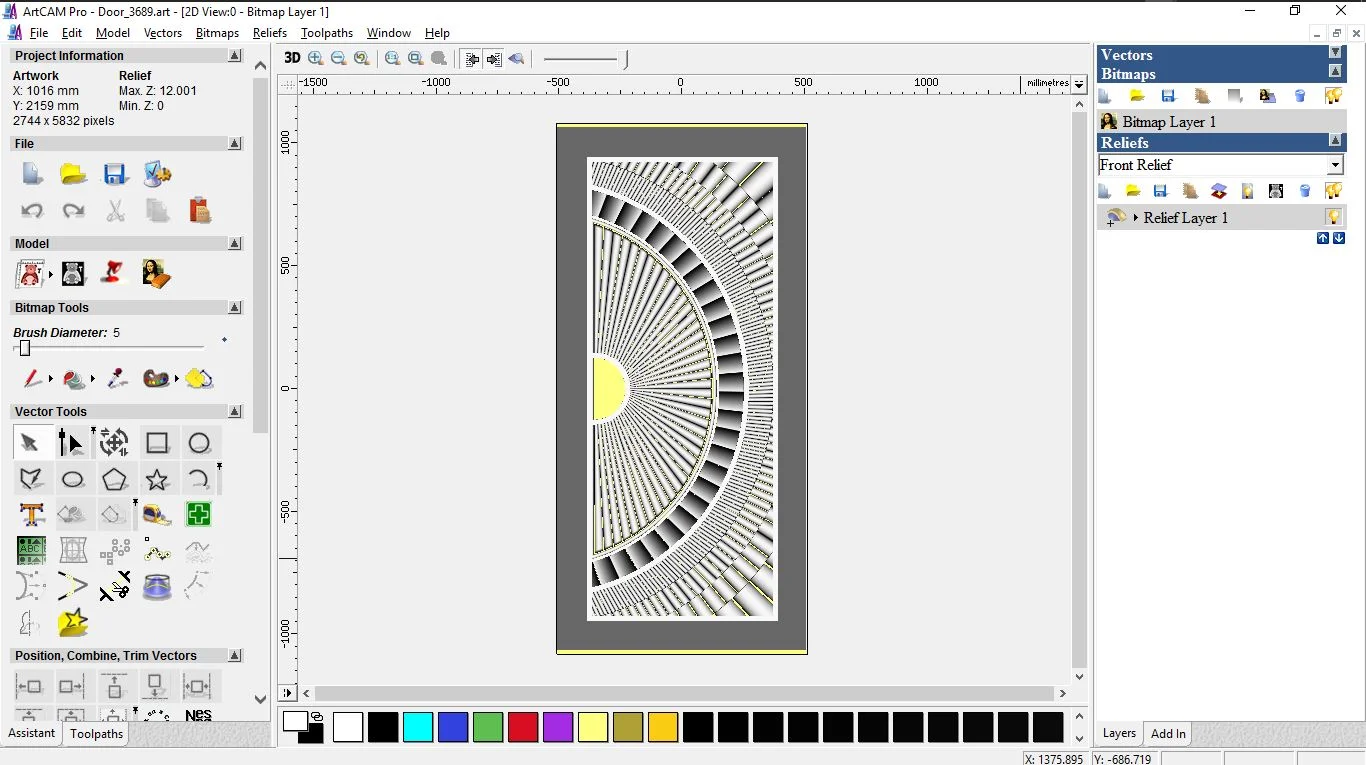This screenshot has height=765, width=1366.
Task: Select the star vector shape tool
Action: pos(157,479)
